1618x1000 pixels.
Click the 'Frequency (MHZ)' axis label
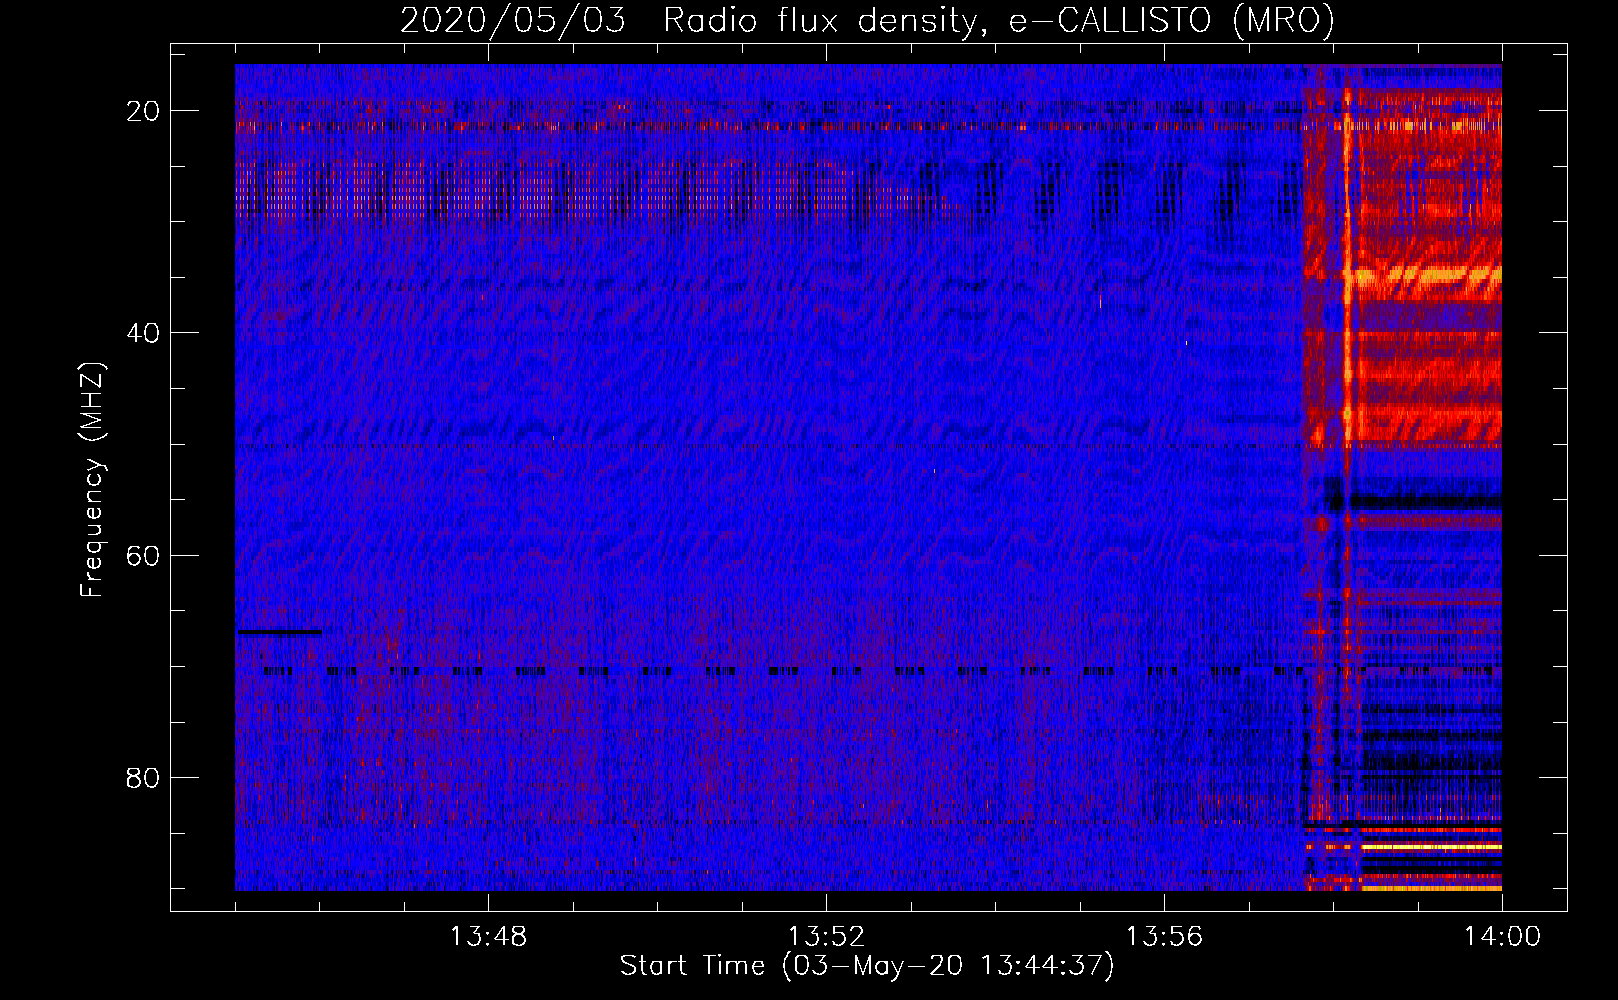[92, 480]
